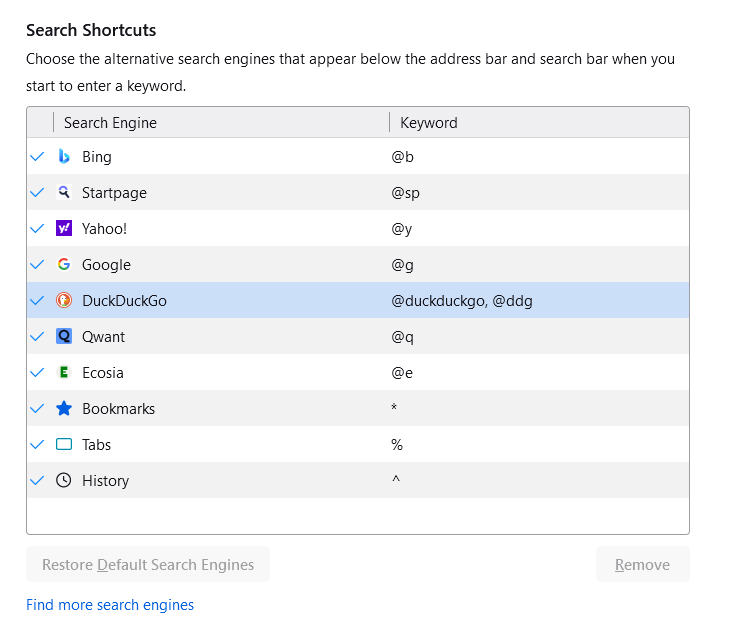747x641 pixels.
Task: Click the Qwant icon
Action: tap(64, 337)
